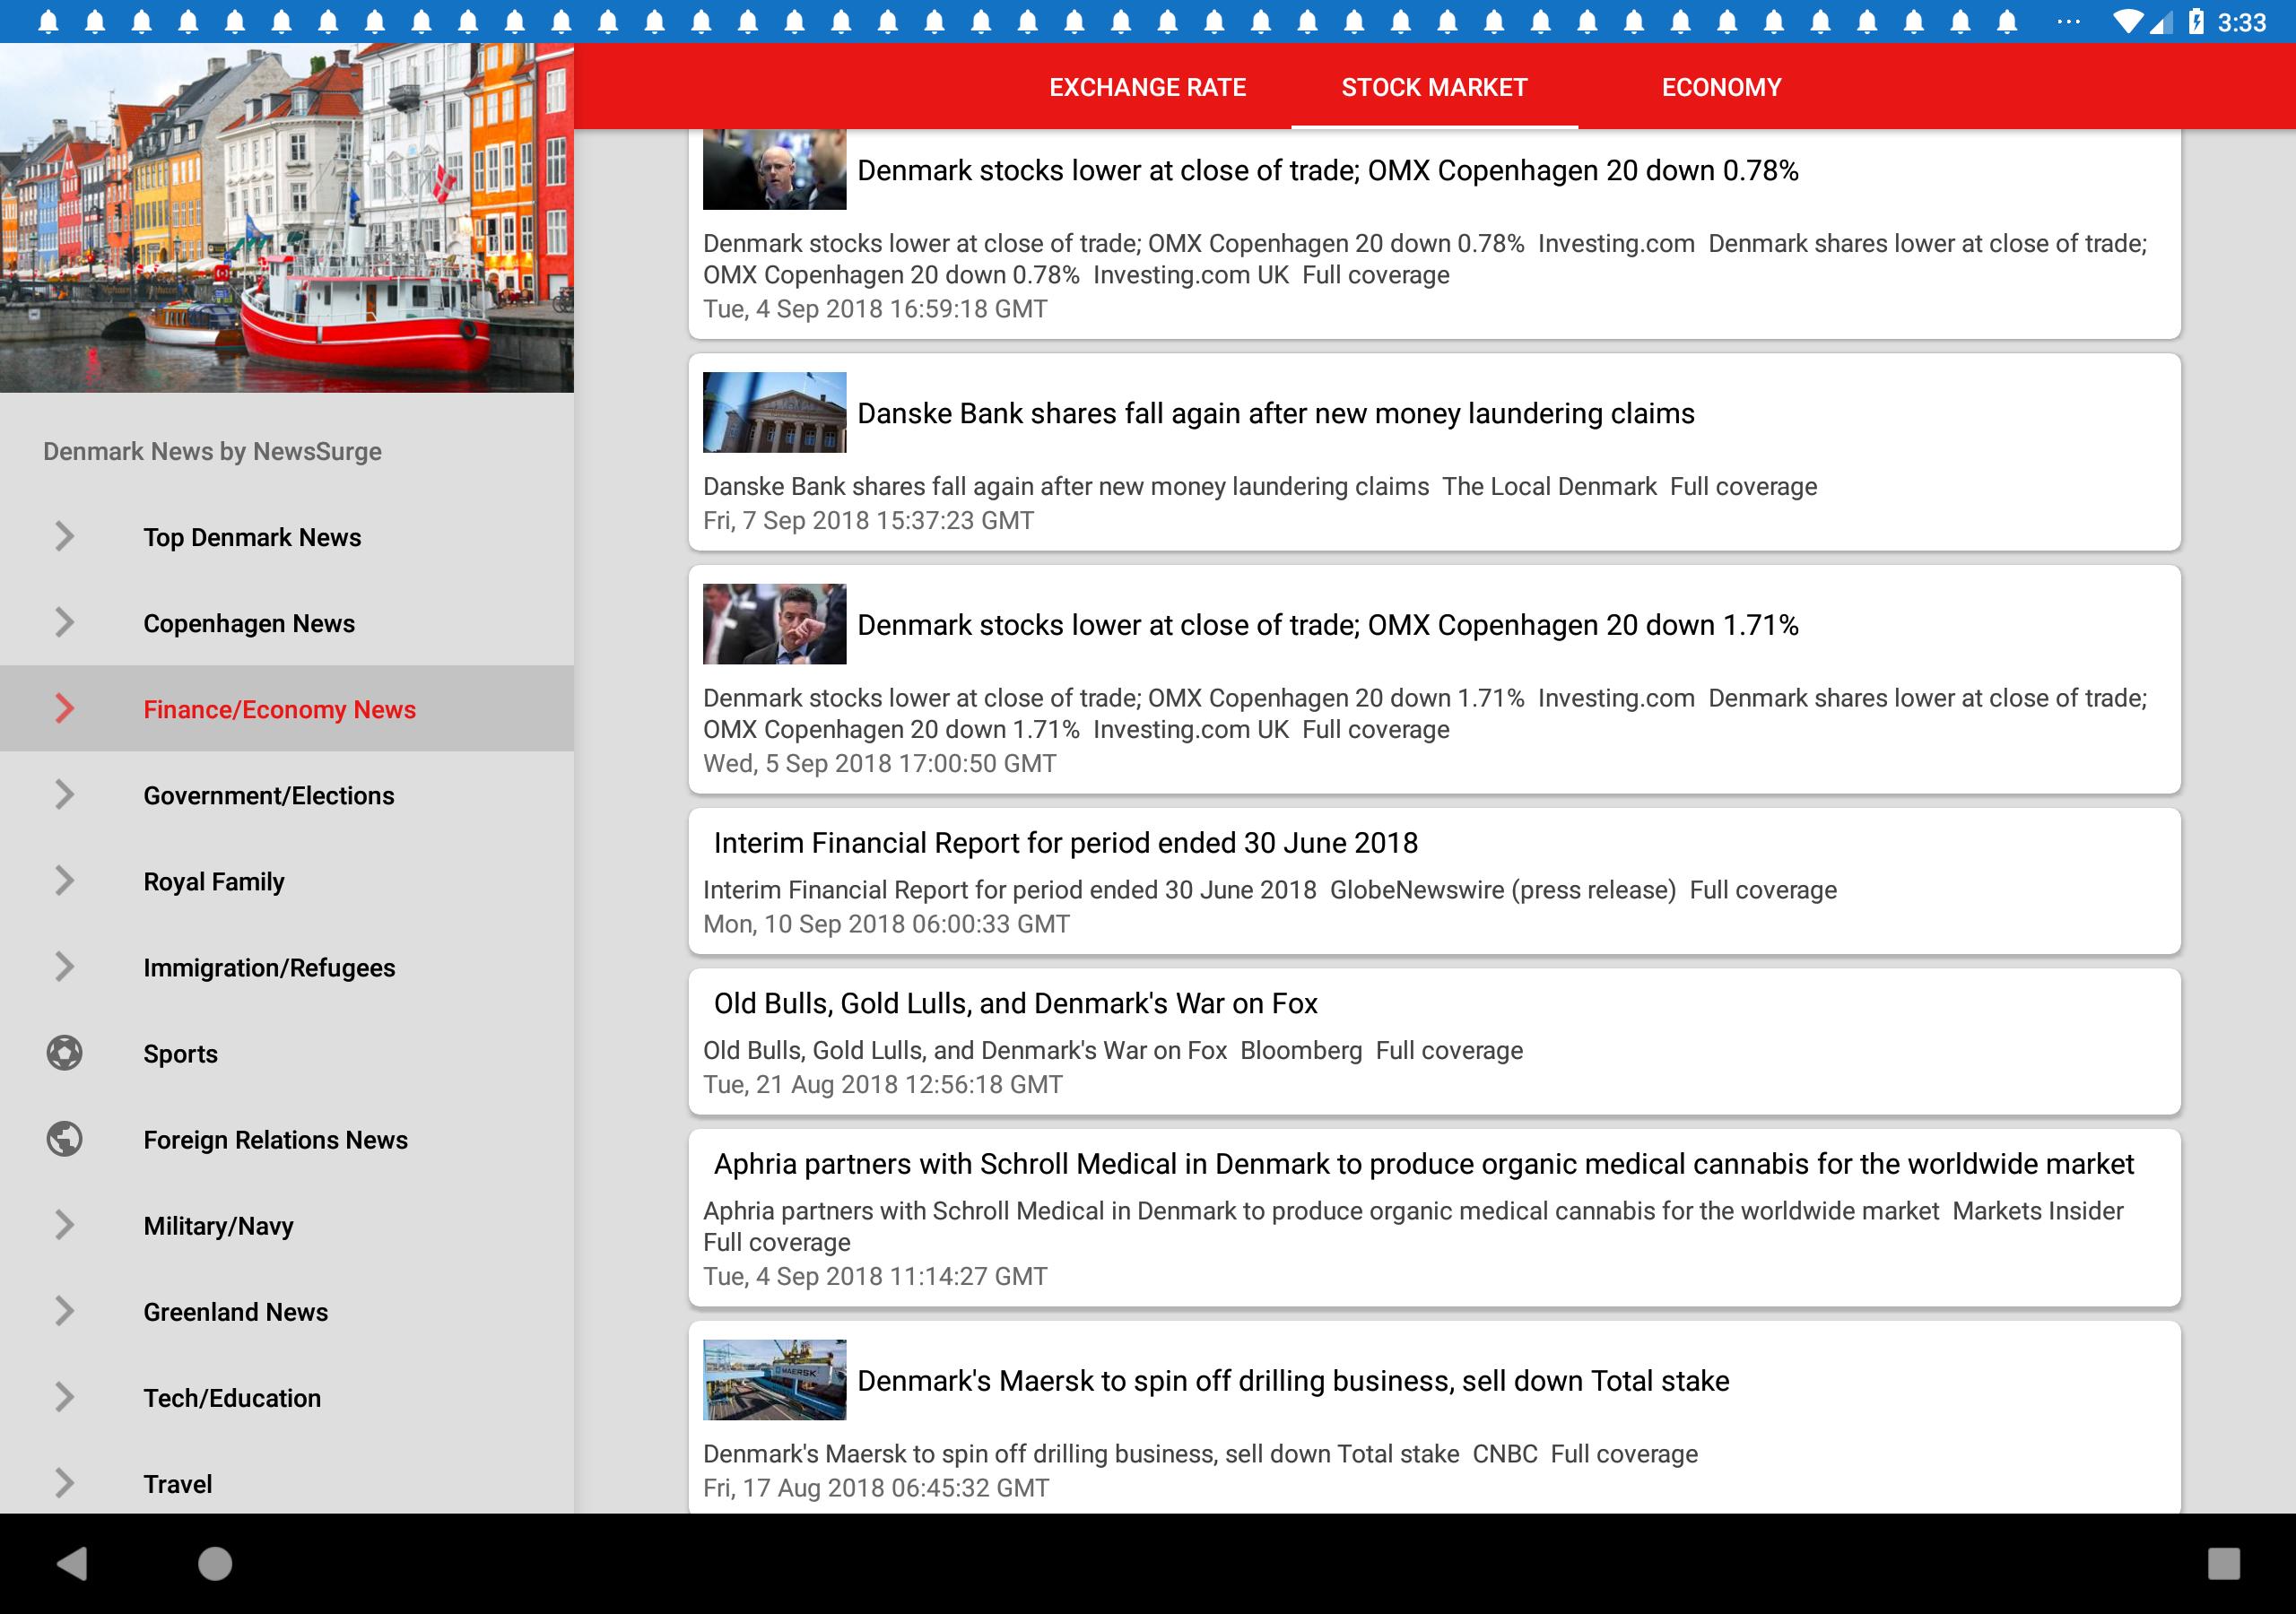
Task: Tap the recent apps square button
Action: (x=2223, y=1563)
